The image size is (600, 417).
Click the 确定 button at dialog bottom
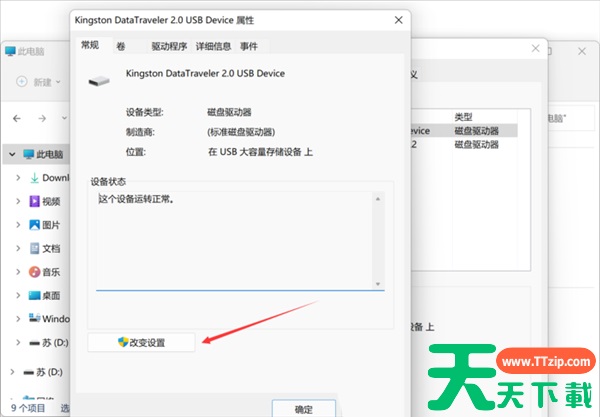pos(304,409)
